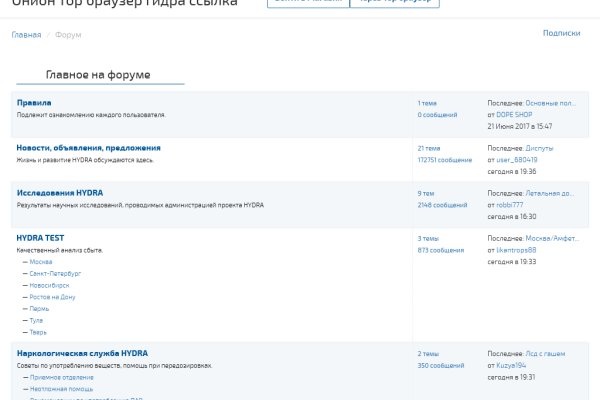Screen dimensions: 600x400
Task: Open the robbi777 profile link
Action: [x=510, y=204]
